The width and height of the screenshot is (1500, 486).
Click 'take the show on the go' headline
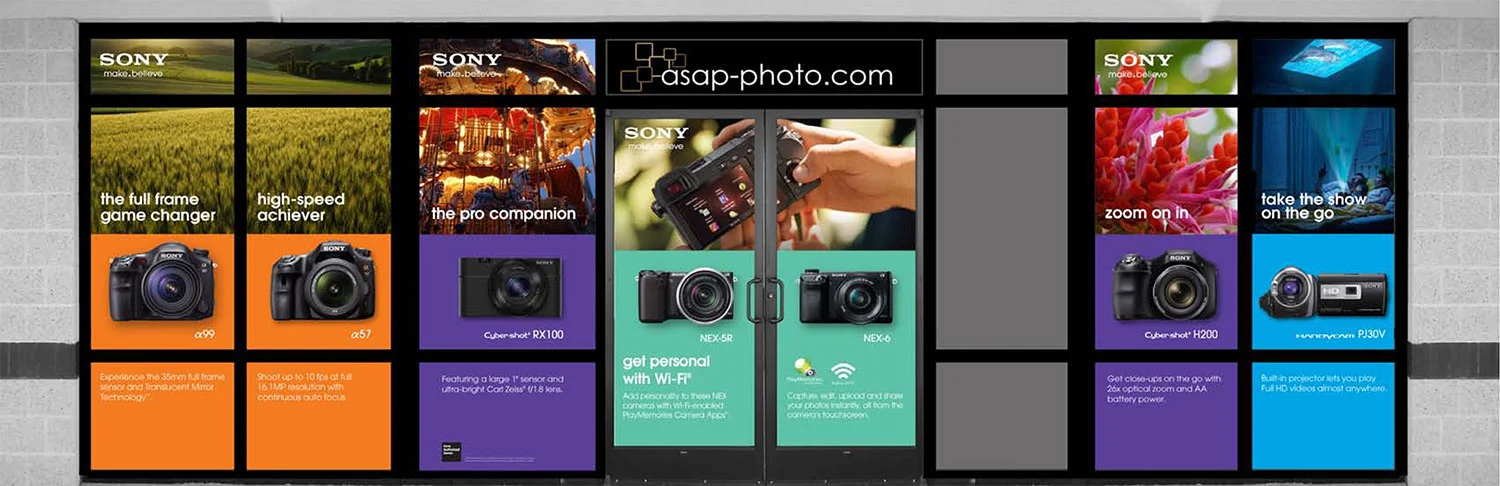(x=1314, y=206)
